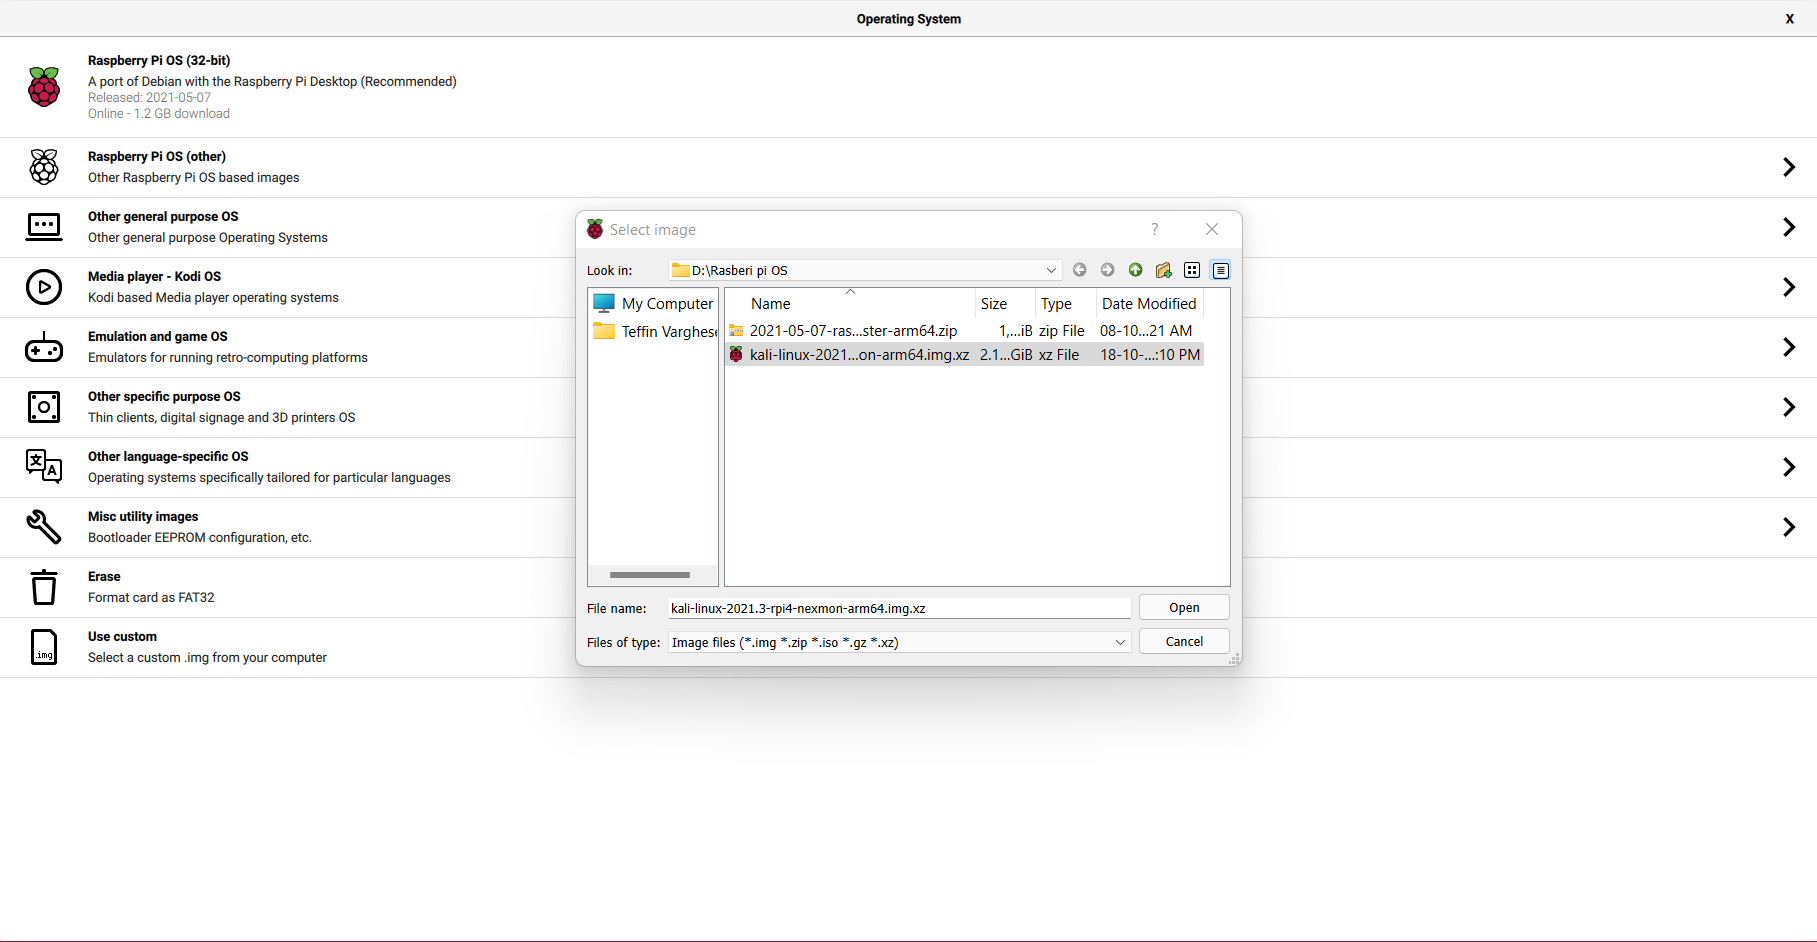The height and width of the screenshot is (942, 1817).
Task: Click the Use custom .img file icon
Action: point(44,647)
